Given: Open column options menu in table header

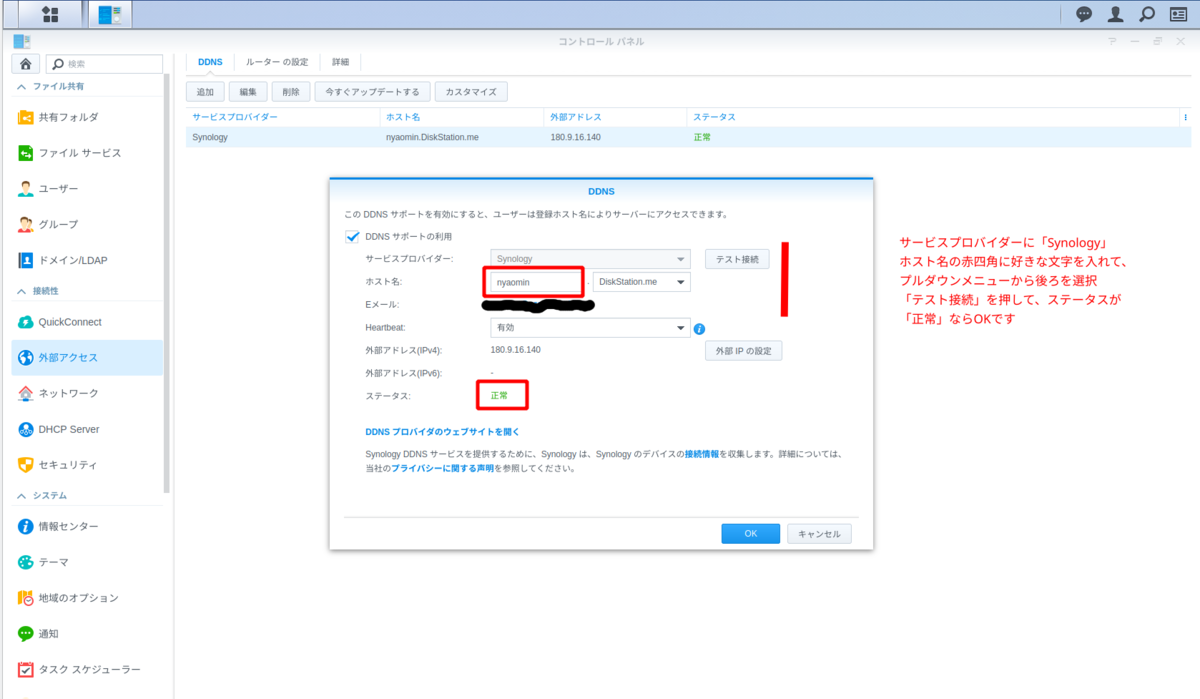Looking at the screenshot, I should coord(1185,117).
